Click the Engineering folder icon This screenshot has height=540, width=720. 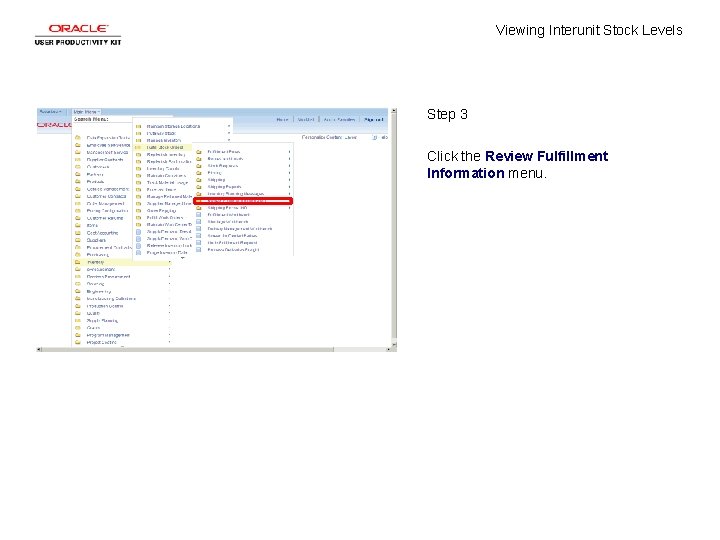[78, 291]
